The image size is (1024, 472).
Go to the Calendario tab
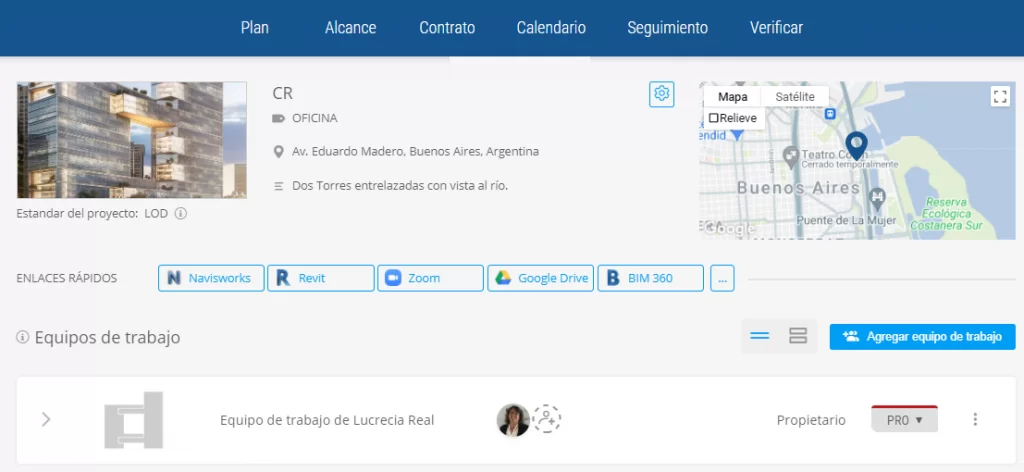click(551, 28)
